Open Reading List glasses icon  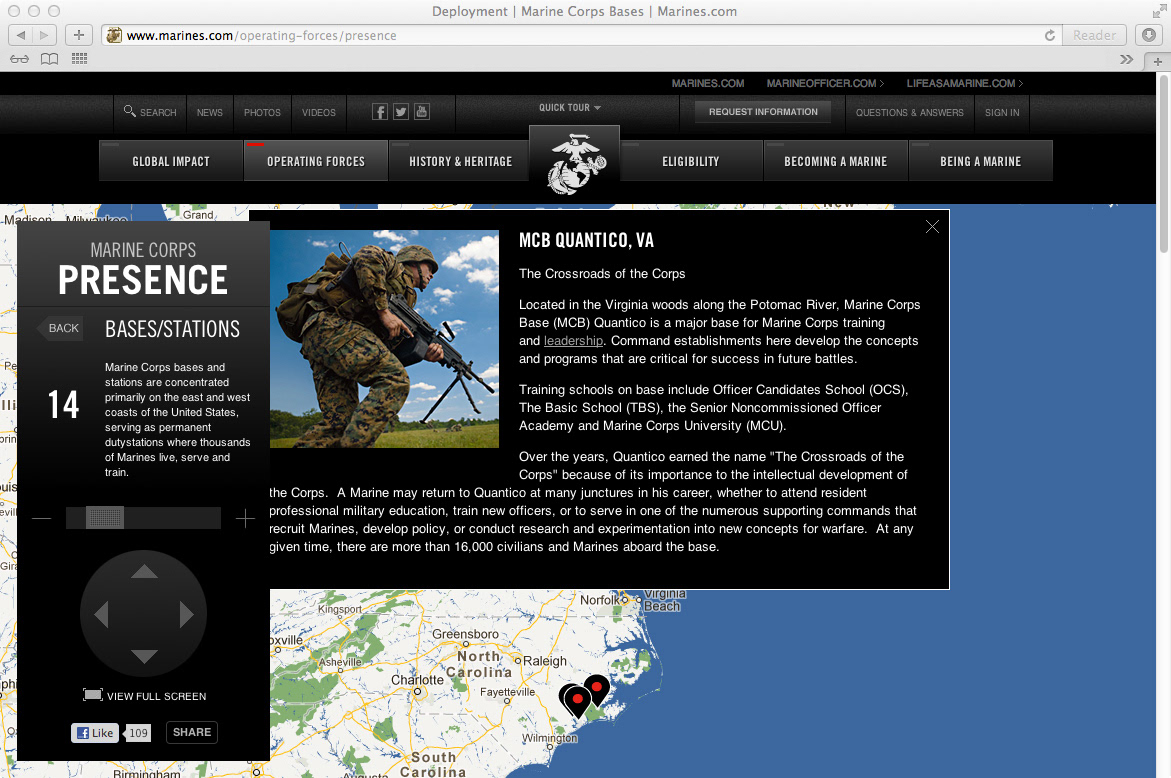[19, 59]
